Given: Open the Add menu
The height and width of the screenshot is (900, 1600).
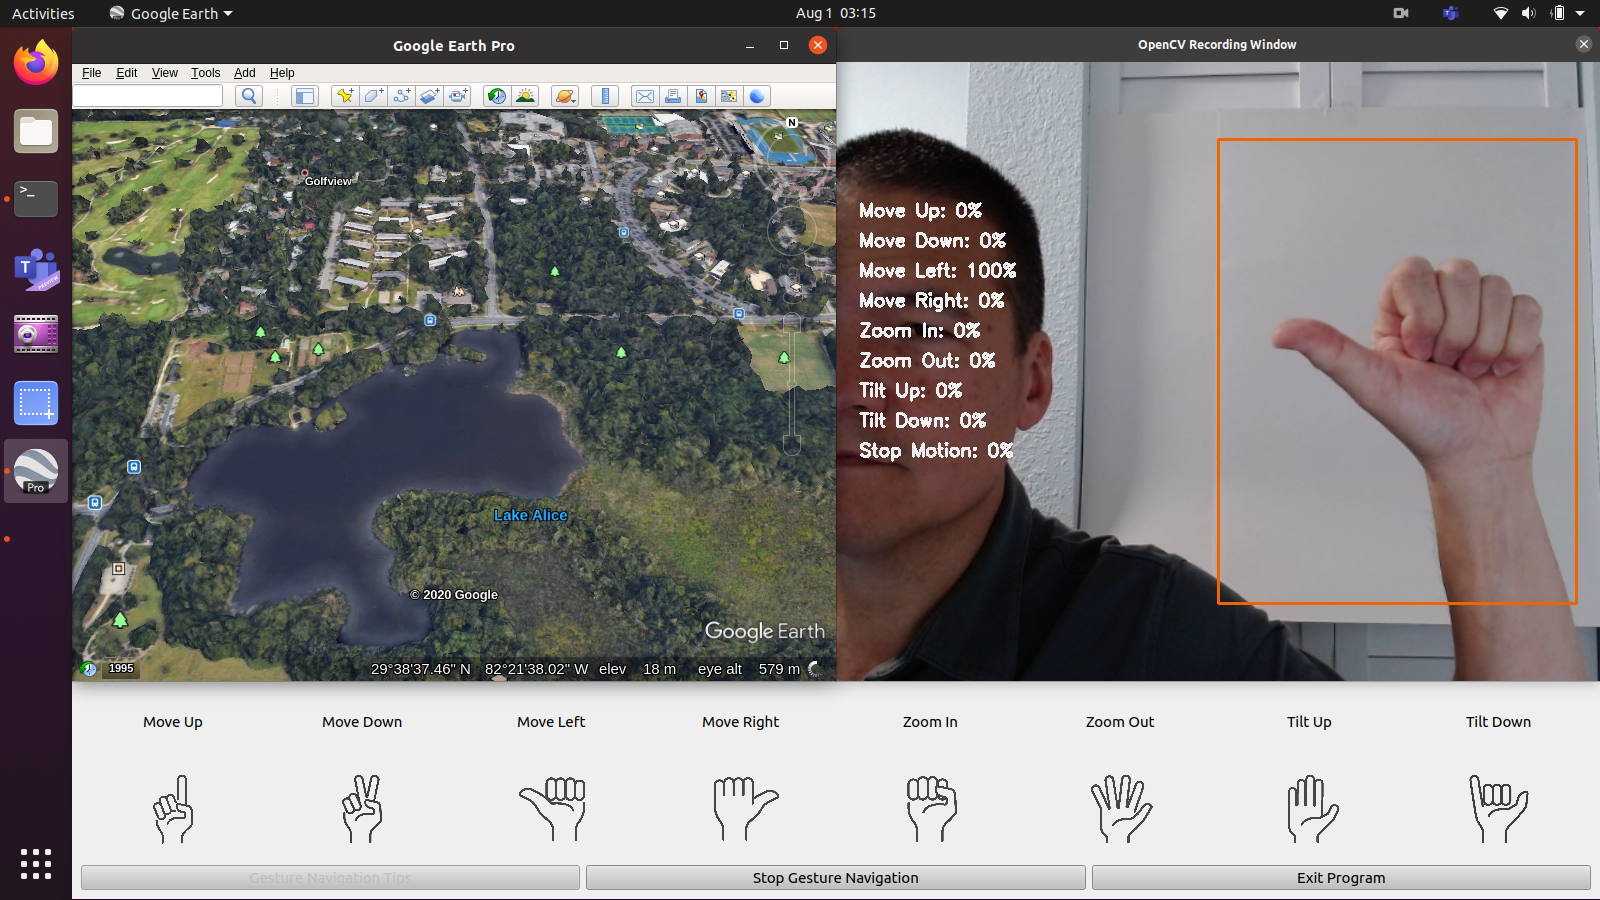Looking at the screenshot, I should pyautogui.click(x=245, y=73).
